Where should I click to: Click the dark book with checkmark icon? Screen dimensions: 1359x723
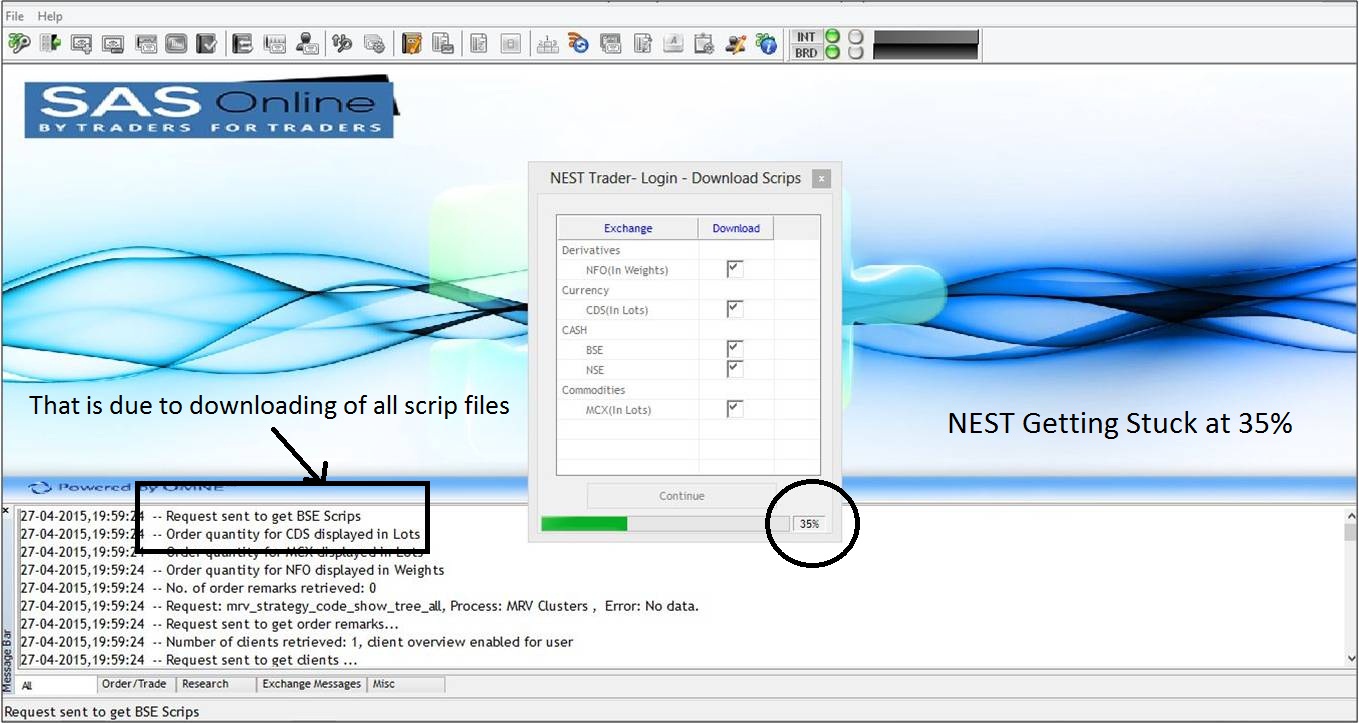point(207,44)
